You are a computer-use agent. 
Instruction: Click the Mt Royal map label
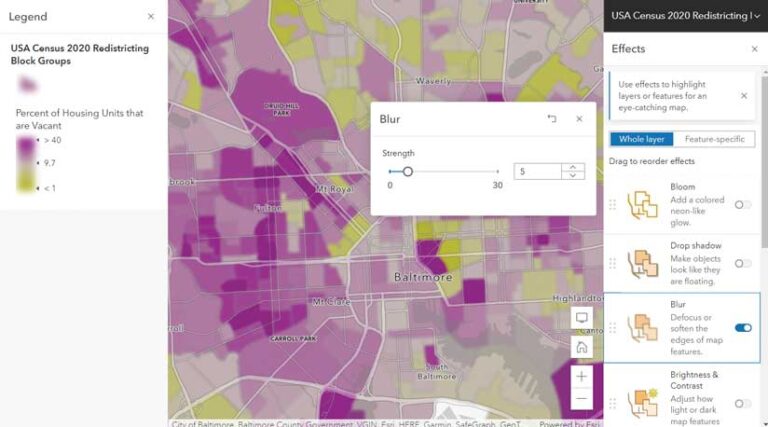[334, 189]
